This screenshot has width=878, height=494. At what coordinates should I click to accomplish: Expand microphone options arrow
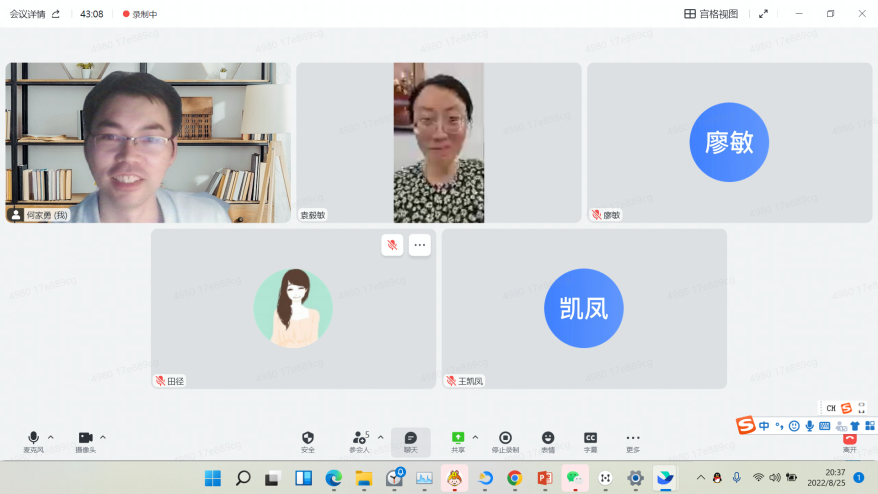click(x=51, y=437)
